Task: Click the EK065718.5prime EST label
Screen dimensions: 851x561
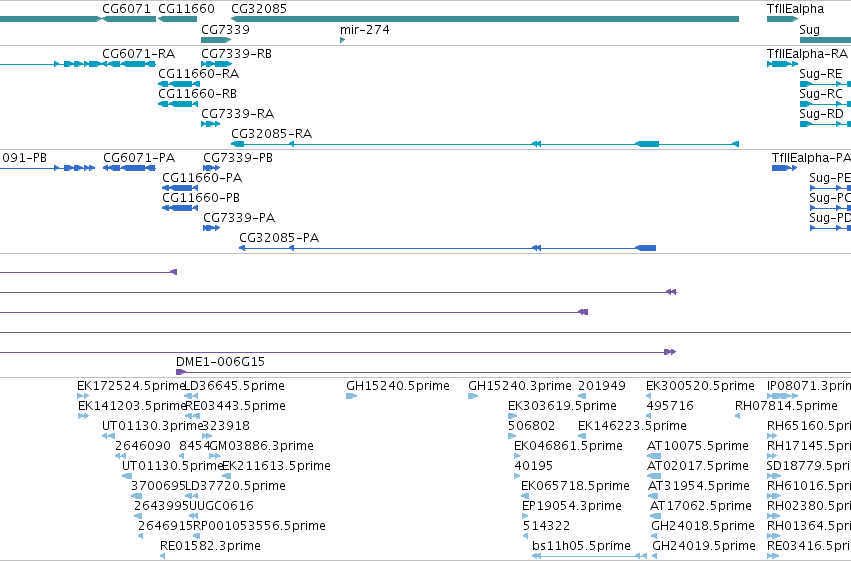Action: click(575, 486)
